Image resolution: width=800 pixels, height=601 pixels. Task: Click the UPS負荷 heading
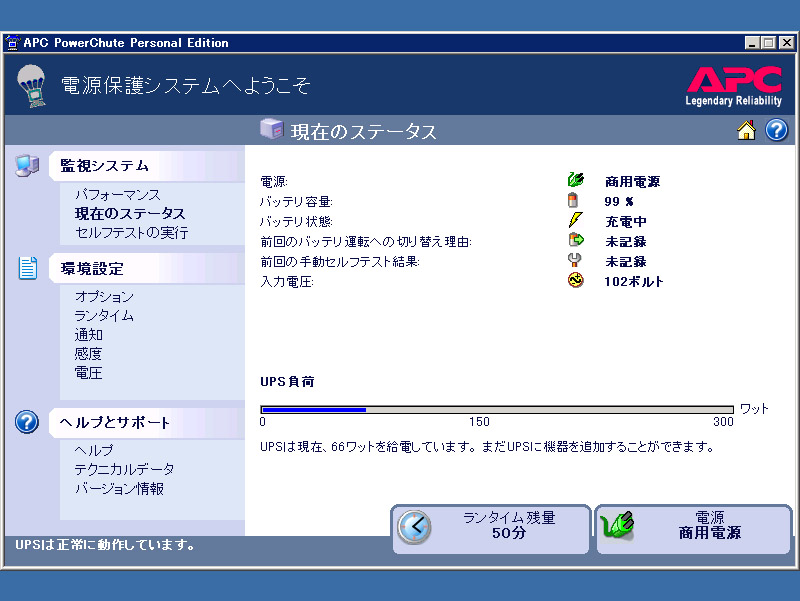[x=287, y=381]
